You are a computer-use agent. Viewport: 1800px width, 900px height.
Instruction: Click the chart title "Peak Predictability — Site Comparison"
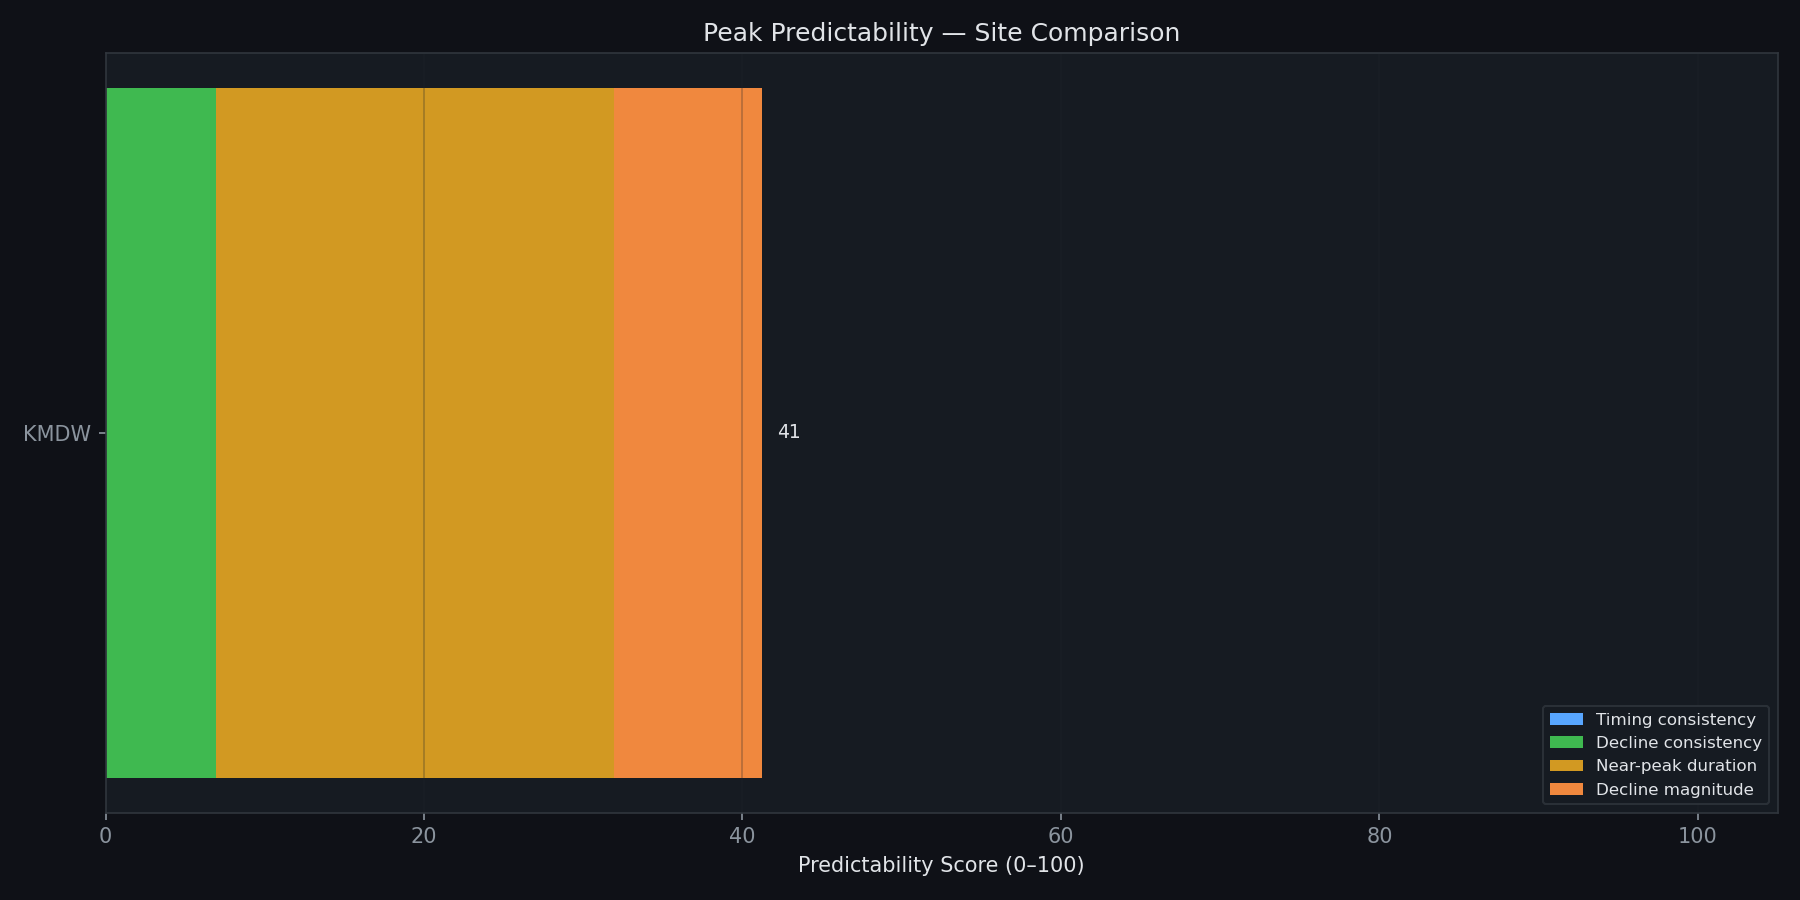941,33
